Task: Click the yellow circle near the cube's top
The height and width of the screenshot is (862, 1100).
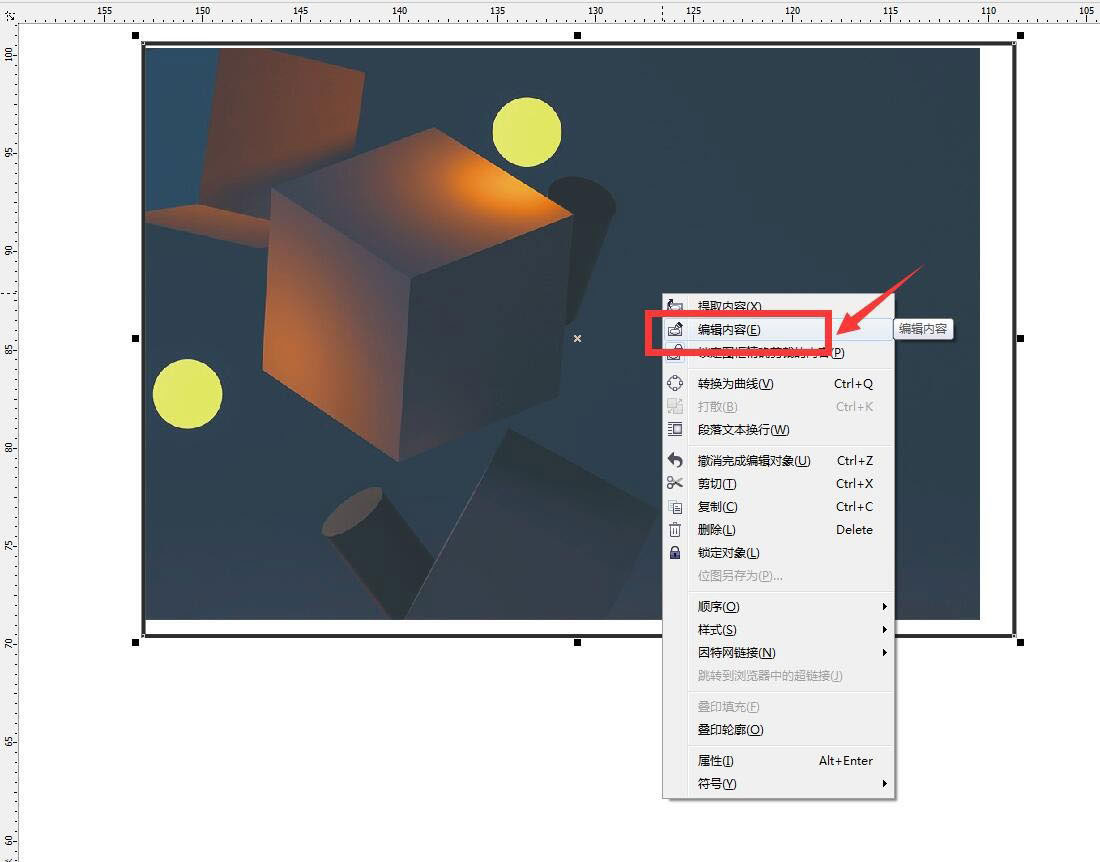Action: [527, 132]
